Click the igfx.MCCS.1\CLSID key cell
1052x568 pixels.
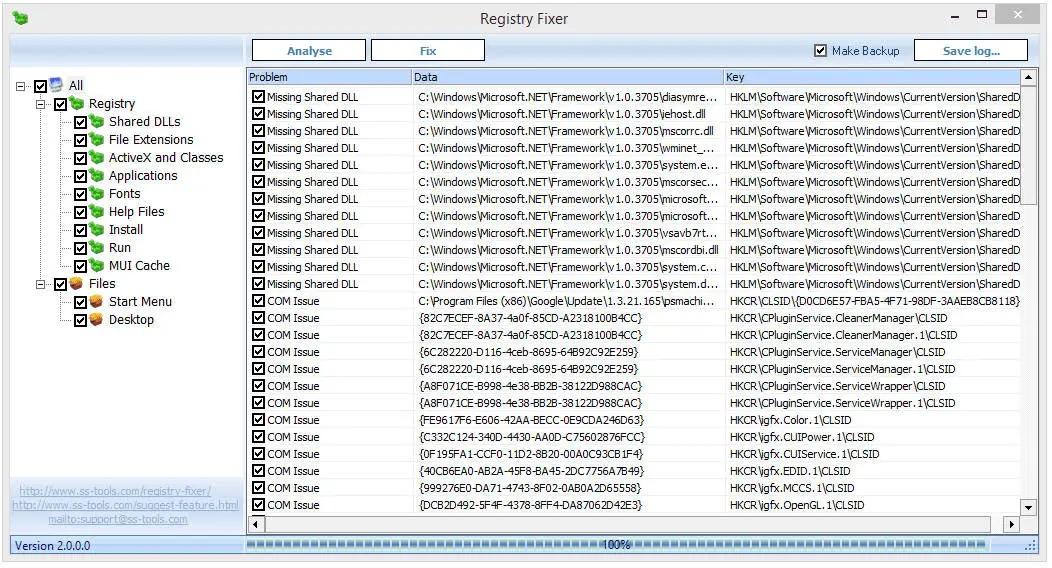tap(874, 488)
